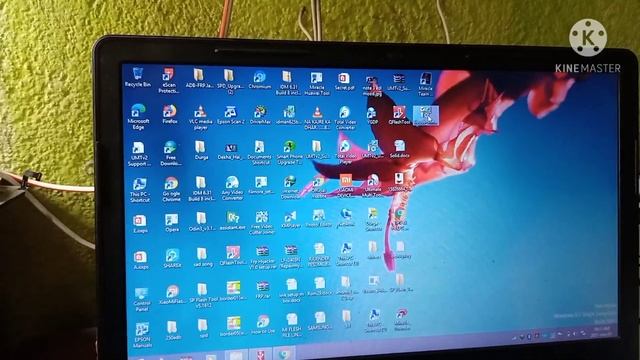This screenshot has width=640, height=360.
Task: Open the E.oxps file
Action: pyautogui.click(x=140, y=224)
